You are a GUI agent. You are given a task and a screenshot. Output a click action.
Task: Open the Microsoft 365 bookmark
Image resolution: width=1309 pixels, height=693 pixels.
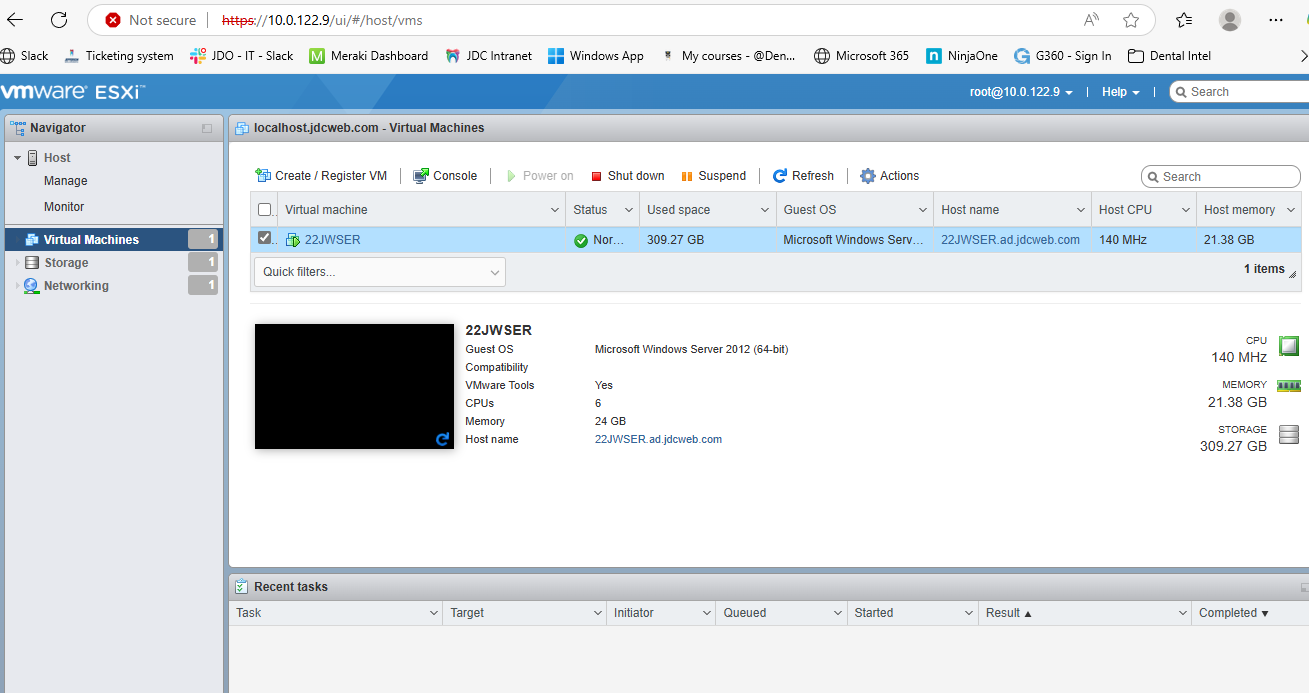[x=862, y=56]
